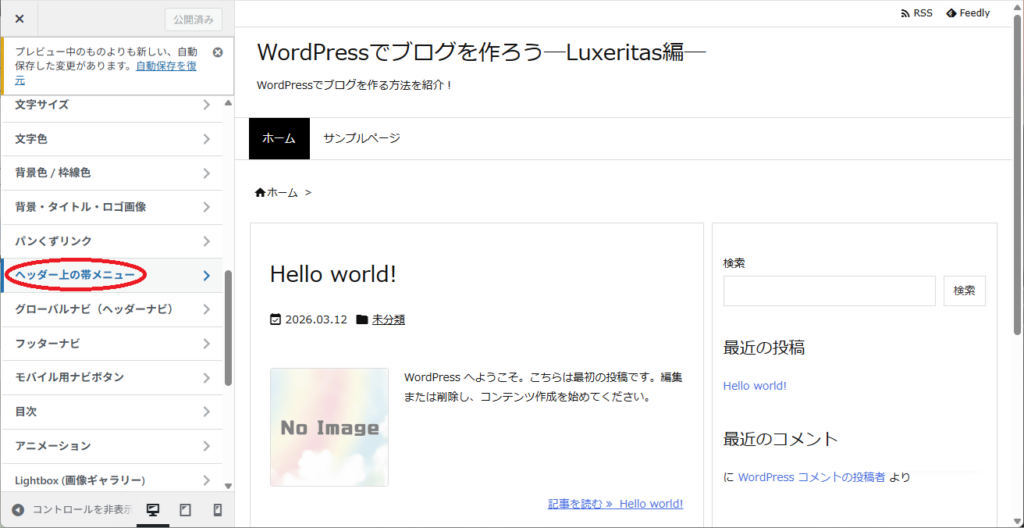1024x528 pixels.
Task: Click the No Image post thumbnail
Action: pyautogui.click(x=329, y=427)
